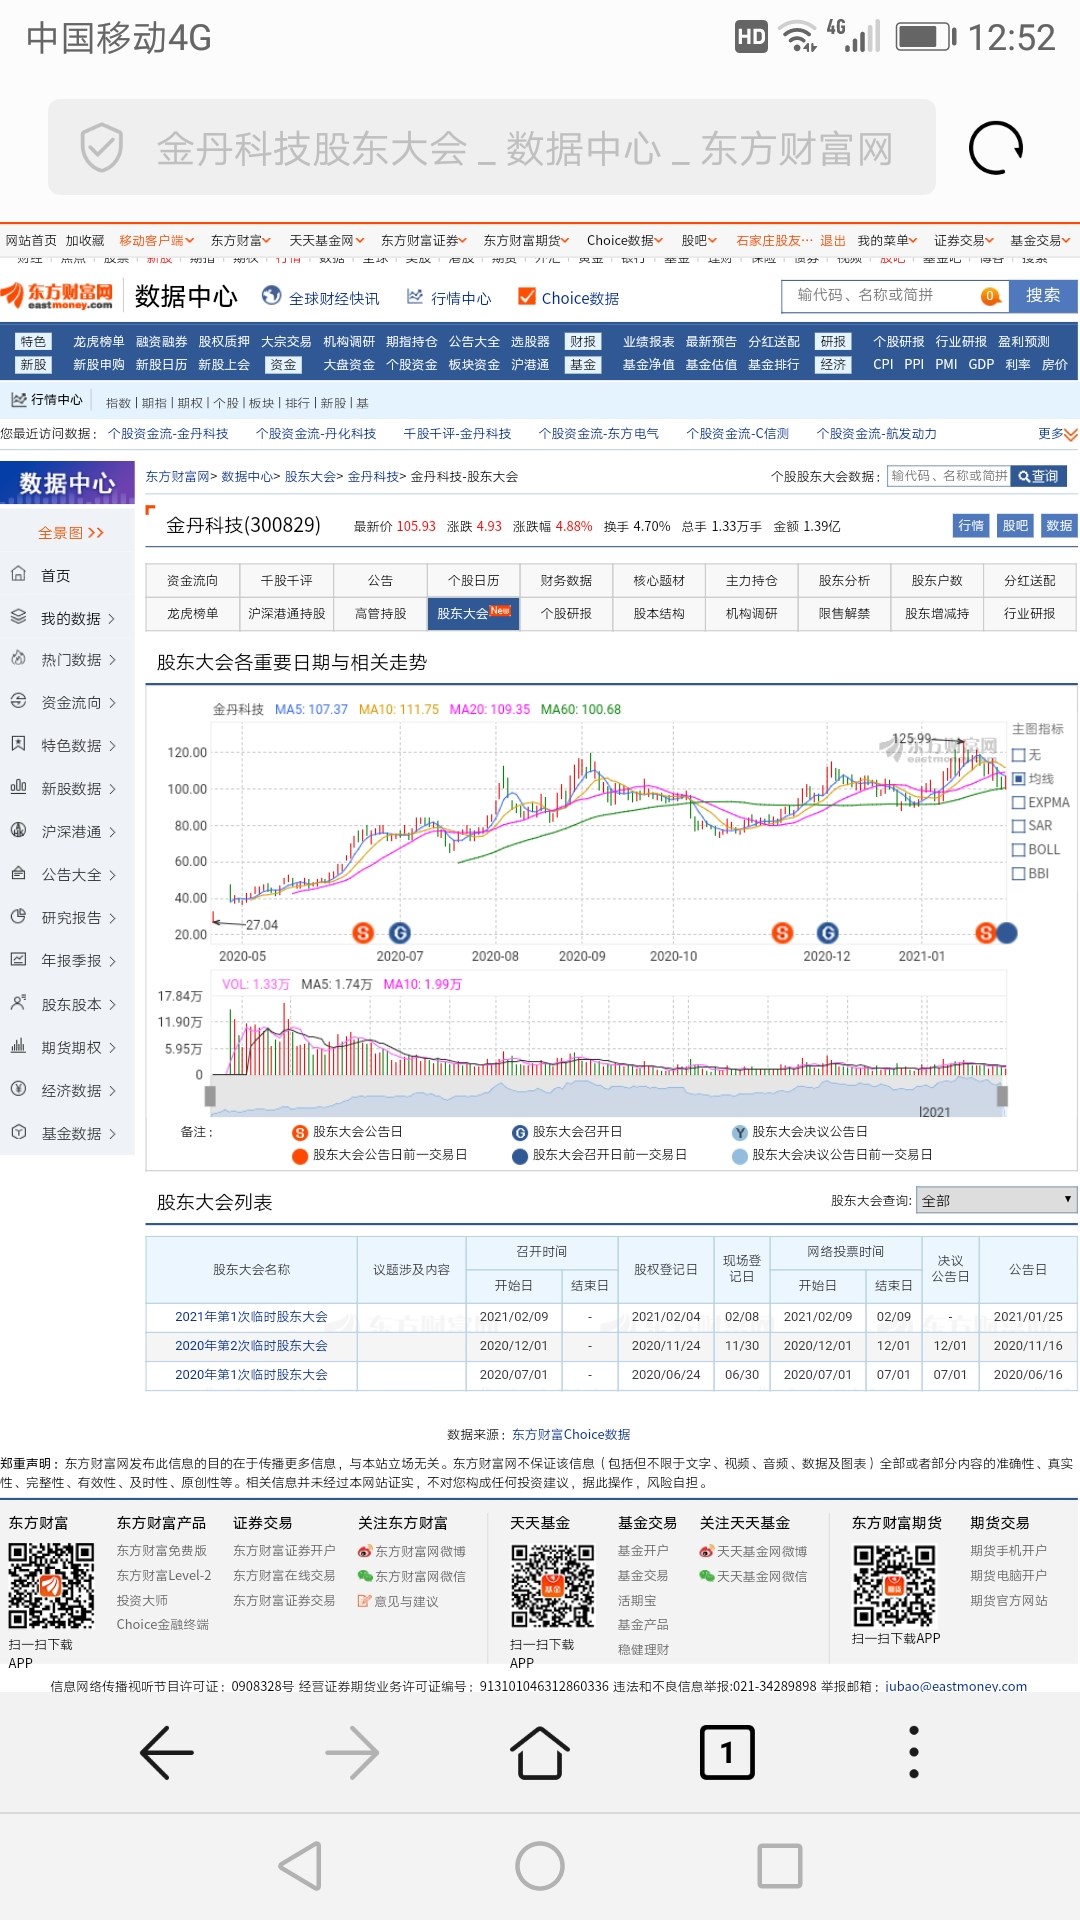
Task: Click the 搜索 search button
Action: click(1042, 295)
